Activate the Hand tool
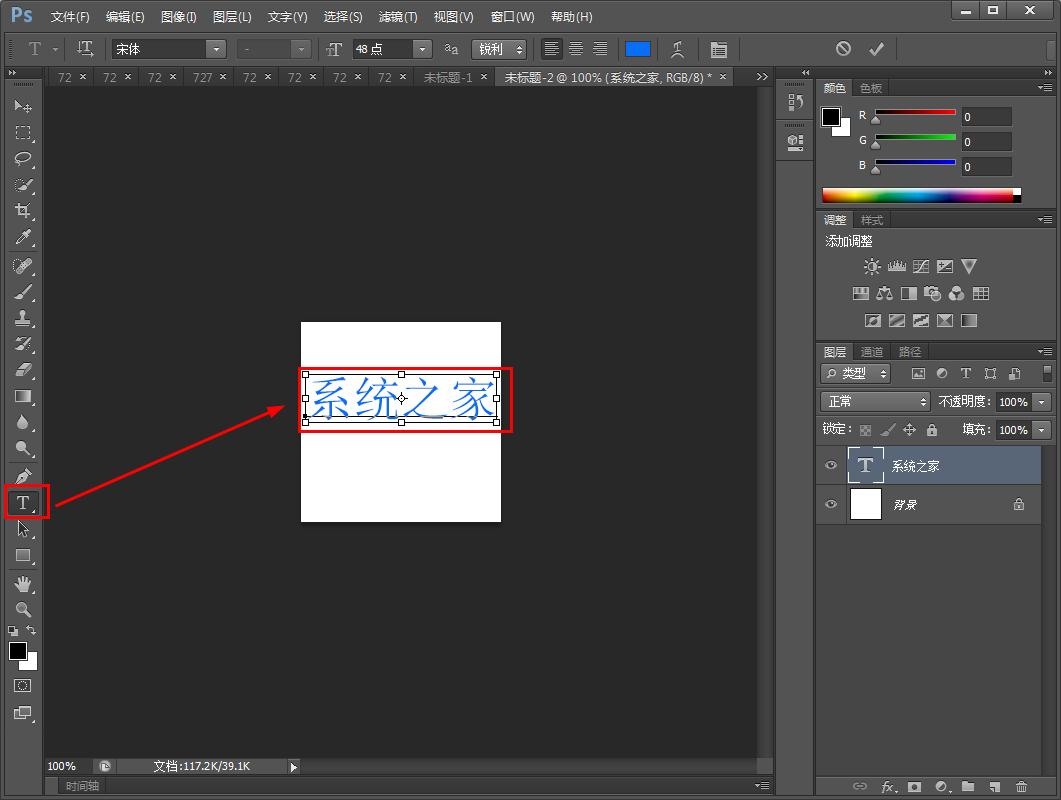 pos(23,584)
